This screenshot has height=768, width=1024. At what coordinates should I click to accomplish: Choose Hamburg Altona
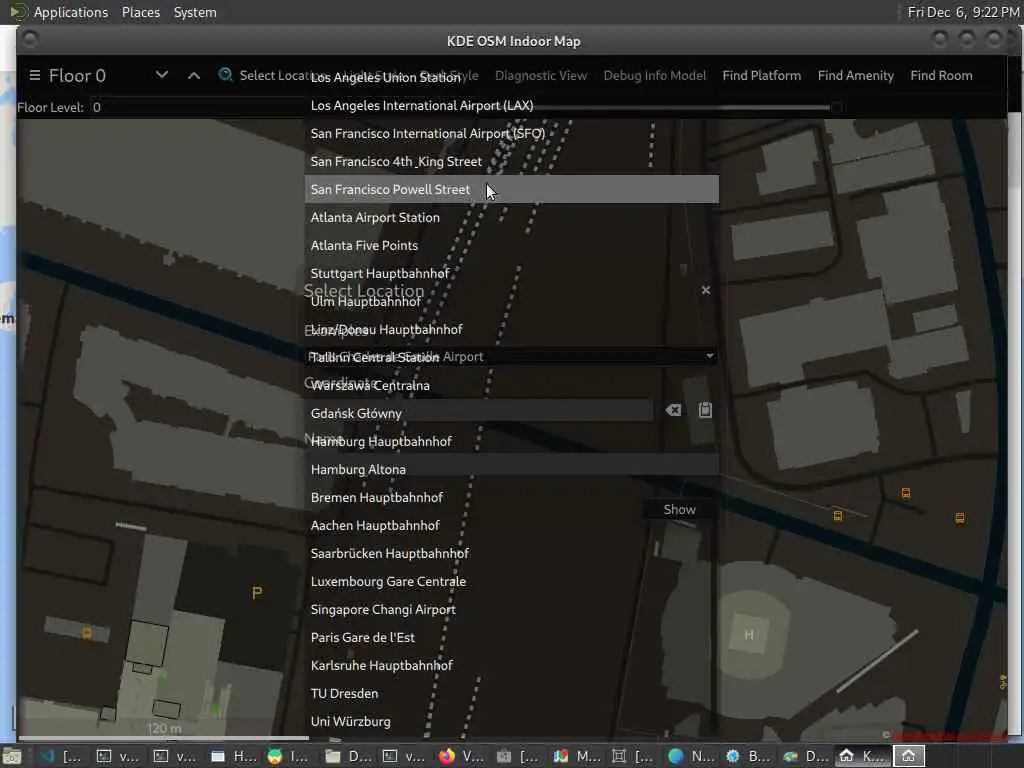[x=511, y=470]
